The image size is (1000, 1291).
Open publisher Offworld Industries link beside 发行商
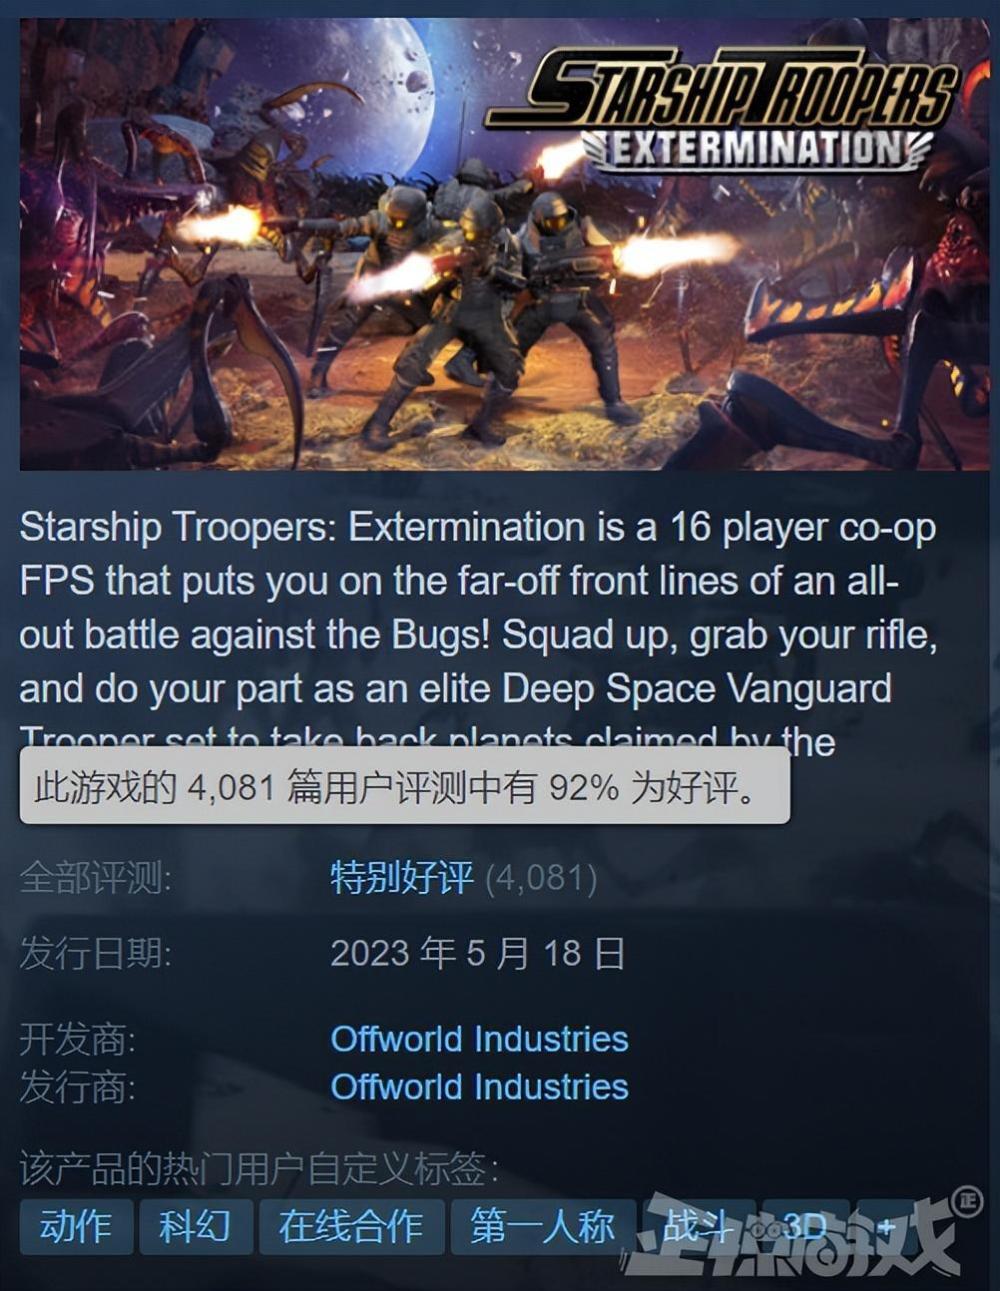tap(479, 1087)
